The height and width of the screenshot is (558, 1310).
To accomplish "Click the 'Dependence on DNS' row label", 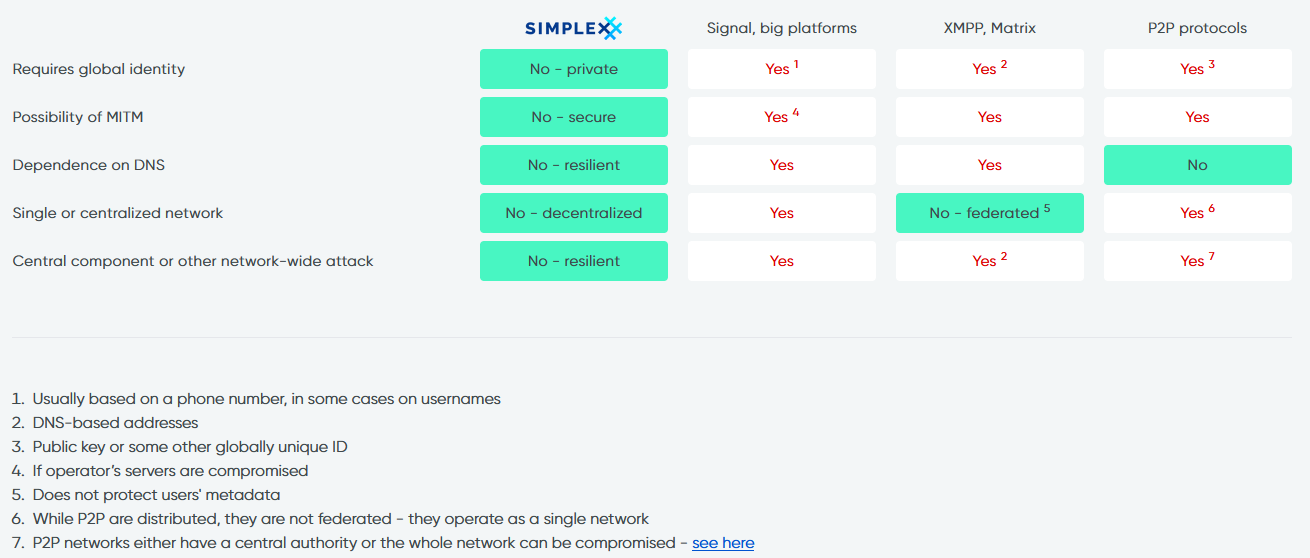I will click(x=89, y=165).
